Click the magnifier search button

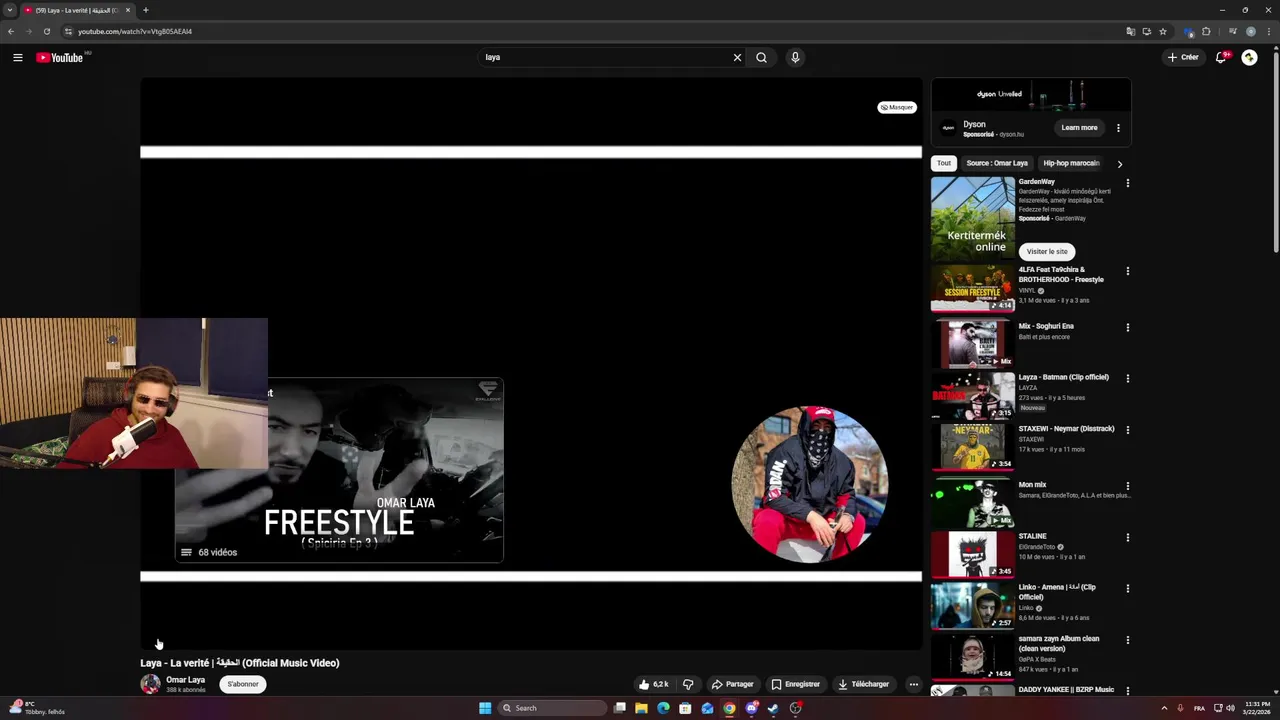pos(762,57)
